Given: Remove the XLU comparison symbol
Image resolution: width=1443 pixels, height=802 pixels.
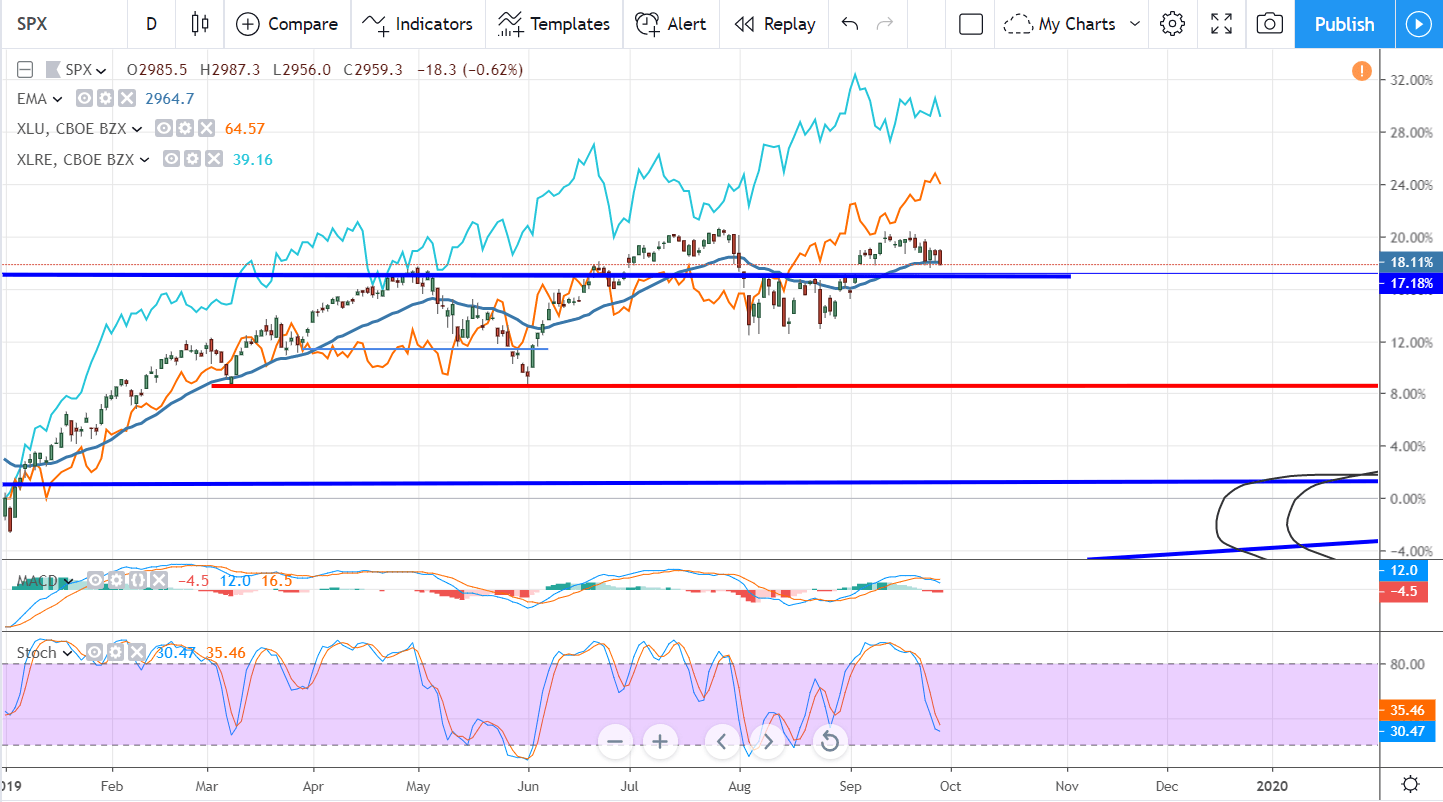Looking at the screenshot, I should pos(205,129).
